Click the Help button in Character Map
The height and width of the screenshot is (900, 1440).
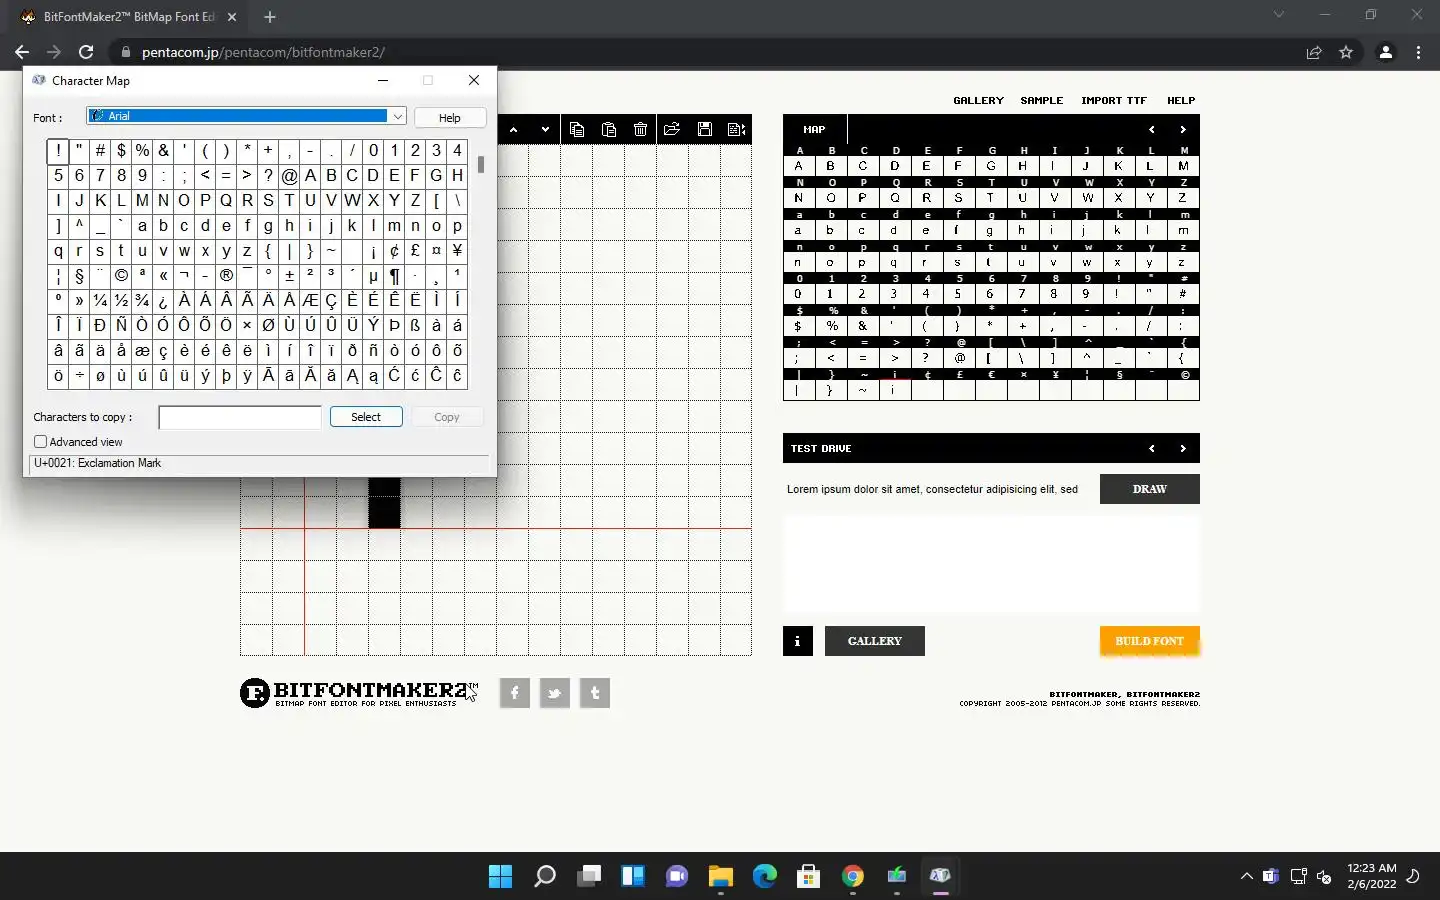click(450, 117)
